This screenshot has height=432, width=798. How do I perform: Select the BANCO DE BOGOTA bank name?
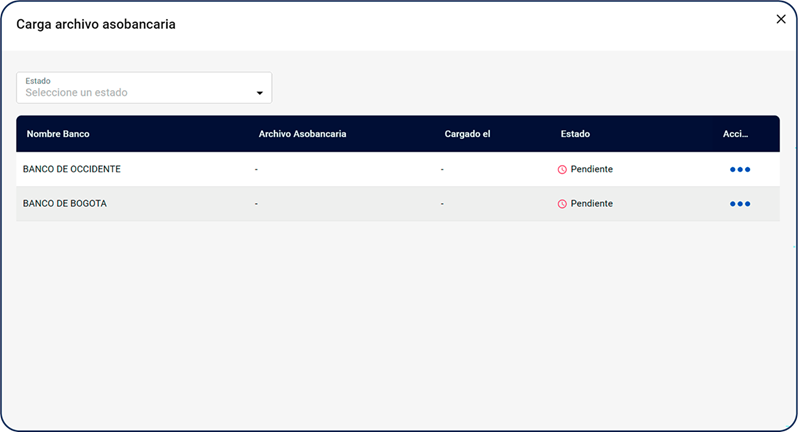(65, 204)
